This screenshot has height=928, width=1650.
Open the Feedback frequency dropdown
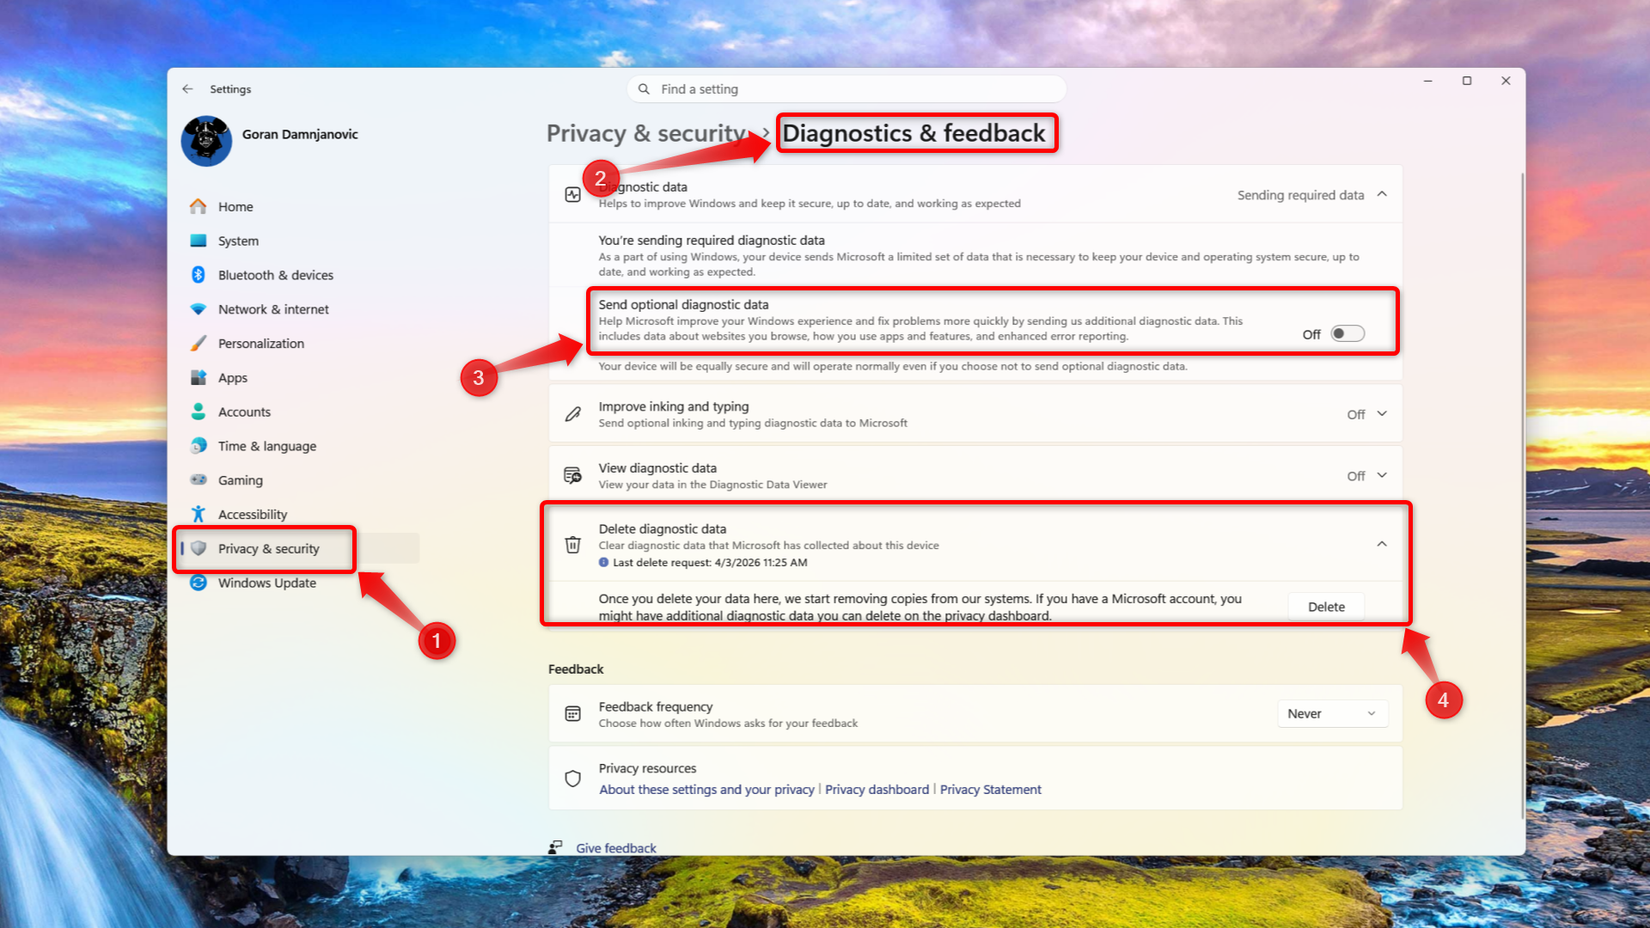click(1332, 713)
